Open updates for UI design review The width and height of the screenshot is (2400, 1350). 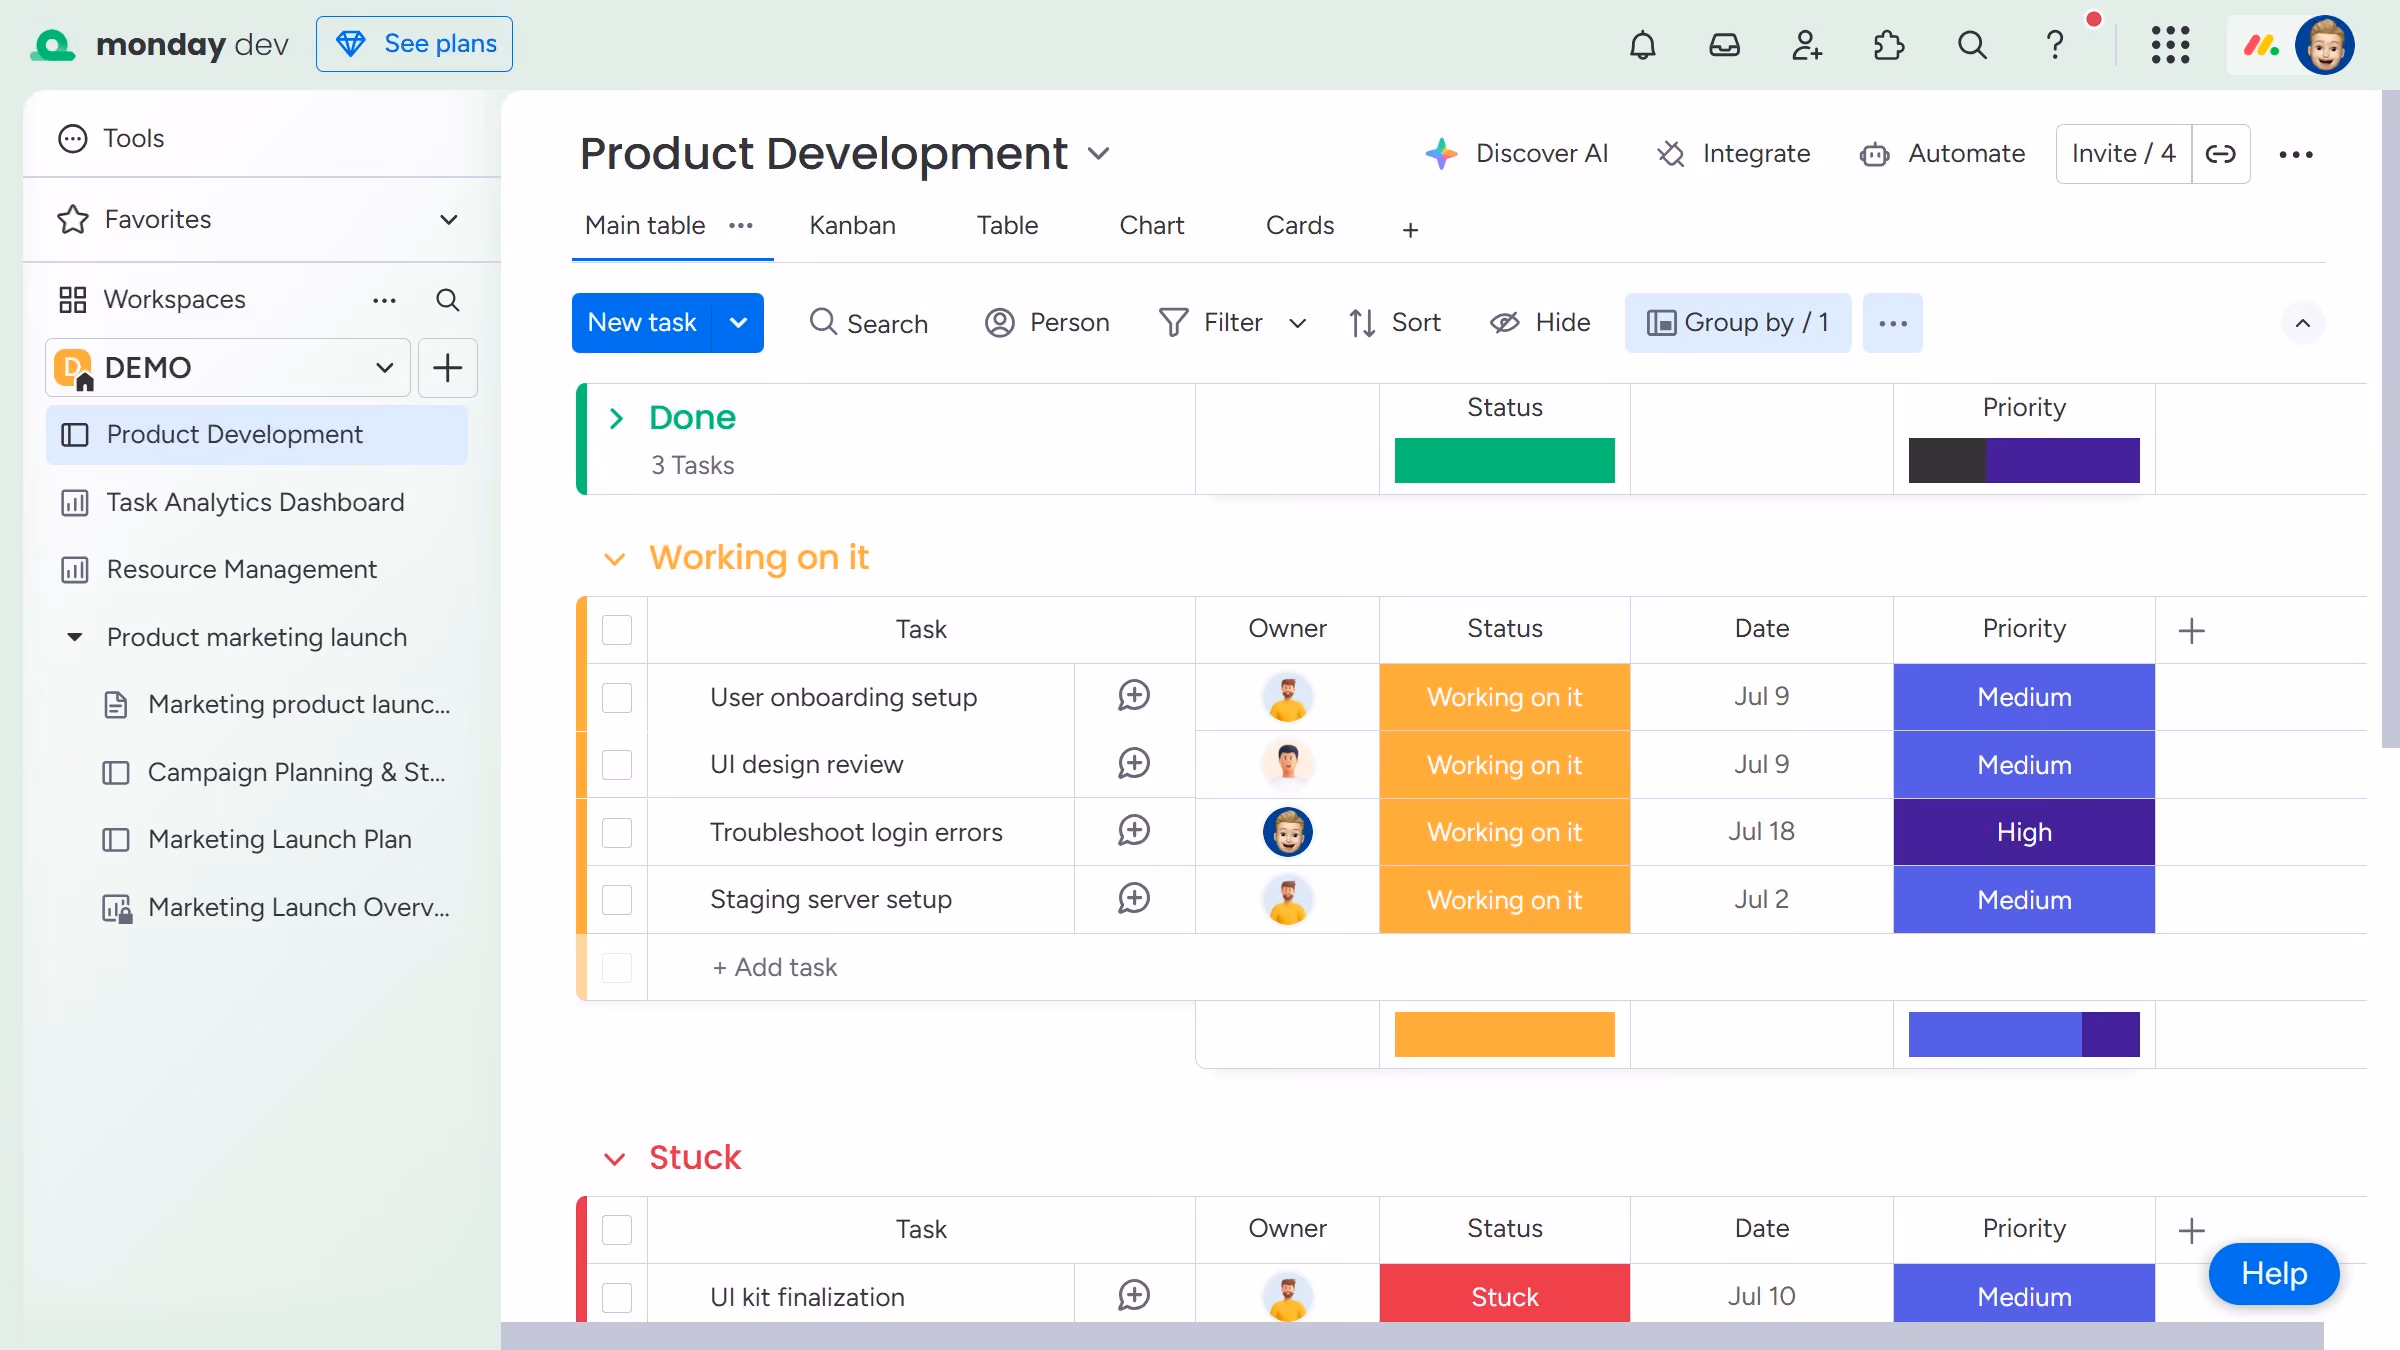[x=1134, y=764]
